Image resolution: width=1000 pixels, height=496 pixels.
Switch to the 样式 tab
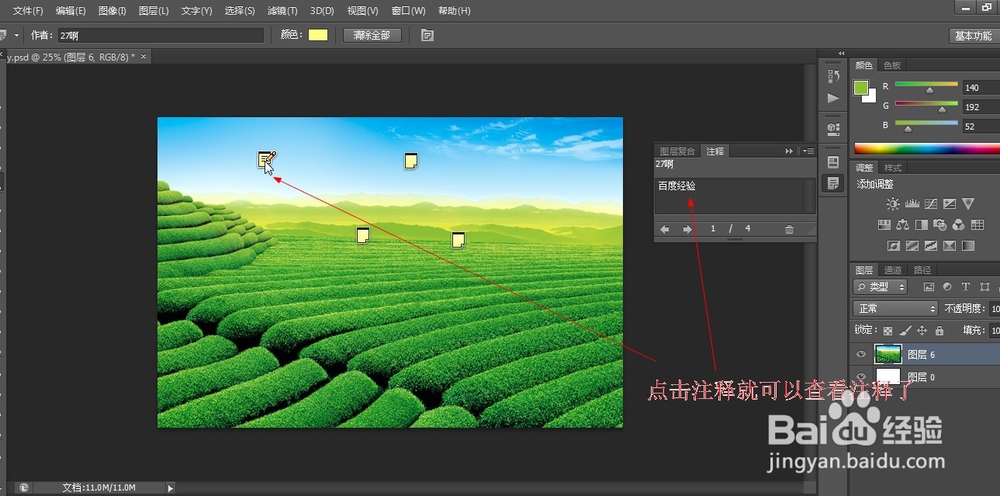click(893, 168)
